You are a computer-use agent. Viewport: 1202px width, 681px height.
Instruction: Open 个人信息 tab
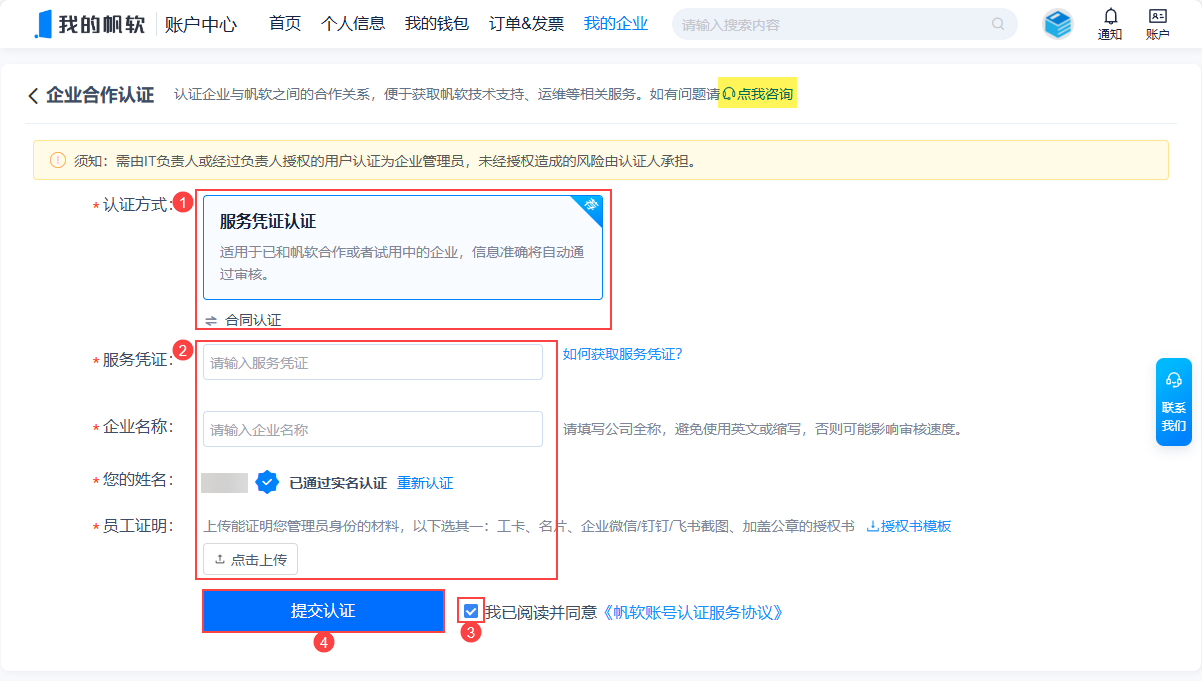pyautogui.click(x=353, y=24)
